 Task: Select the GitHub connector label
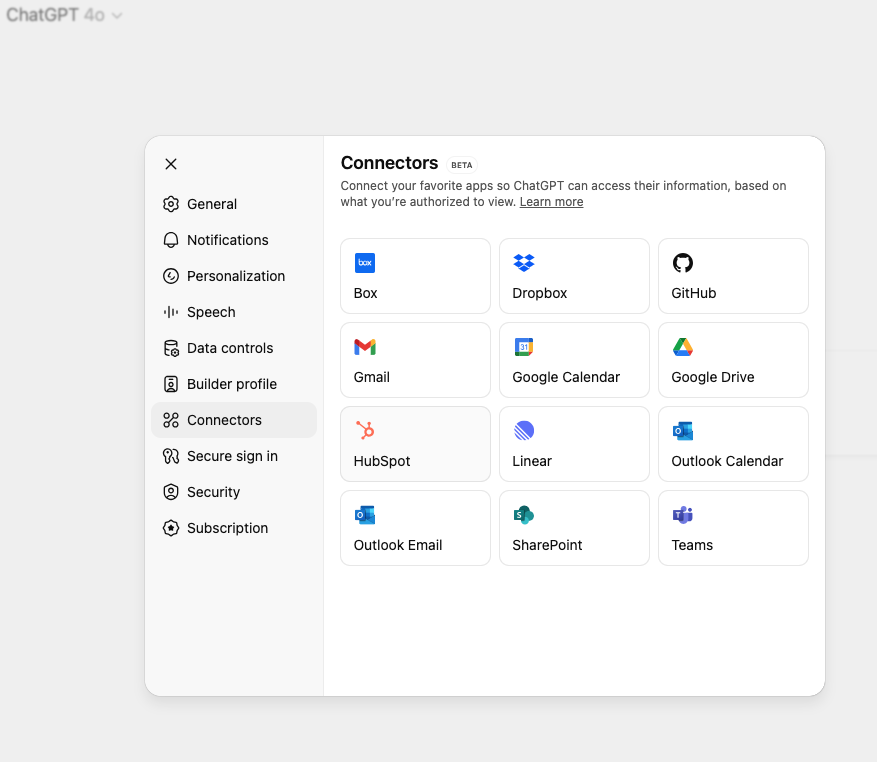point(694,293)
